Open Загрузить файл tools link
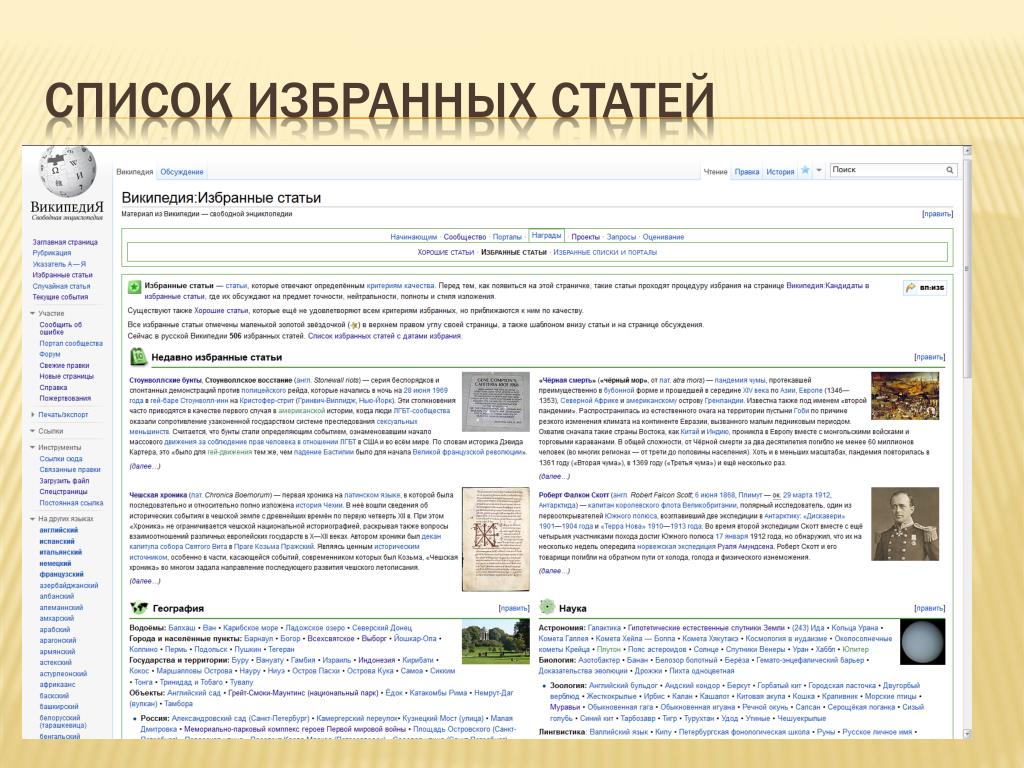This screenshot has width=1024, height=768. pos(64,481)
